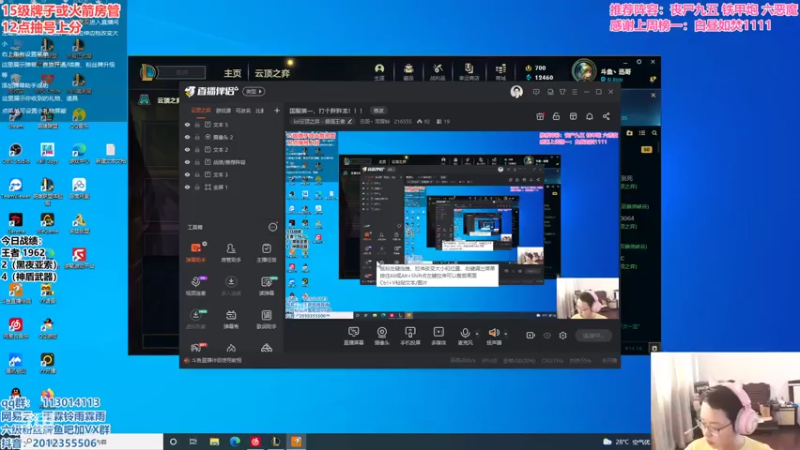800x450 pixels.
Task: Open the mode switch pill next to the logo
Action: click(x=254, y=92)
